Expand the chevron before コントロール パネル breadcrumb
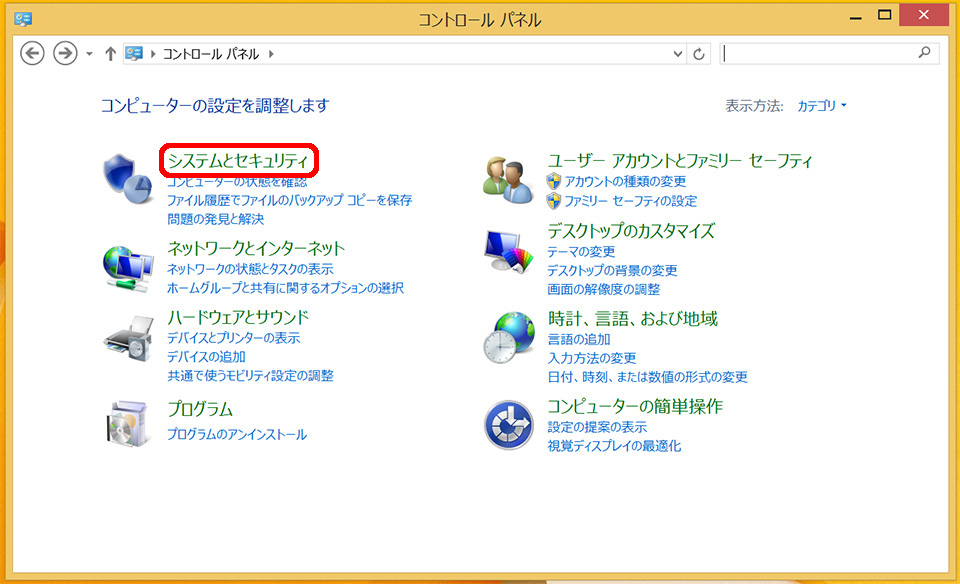Viewport: 960px width, 584px height. (x=153, y=54)
